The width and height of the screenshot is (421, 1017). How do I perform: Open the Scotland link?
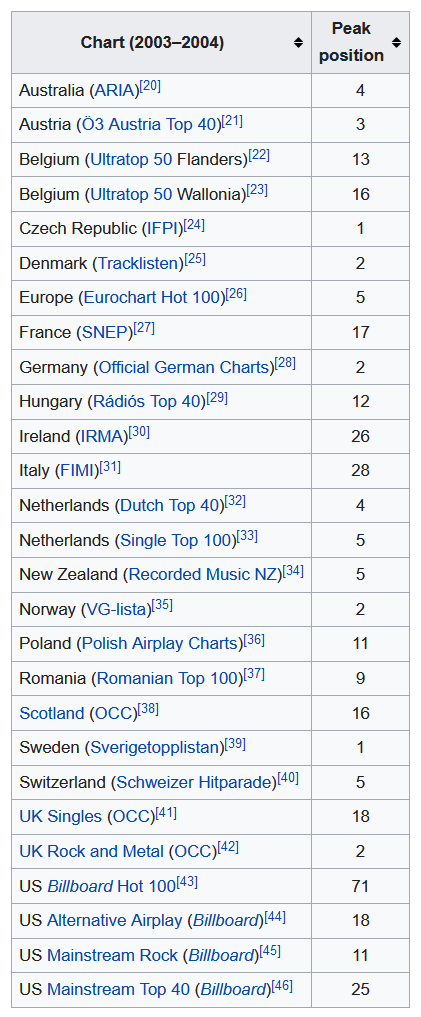click(52, 713)
